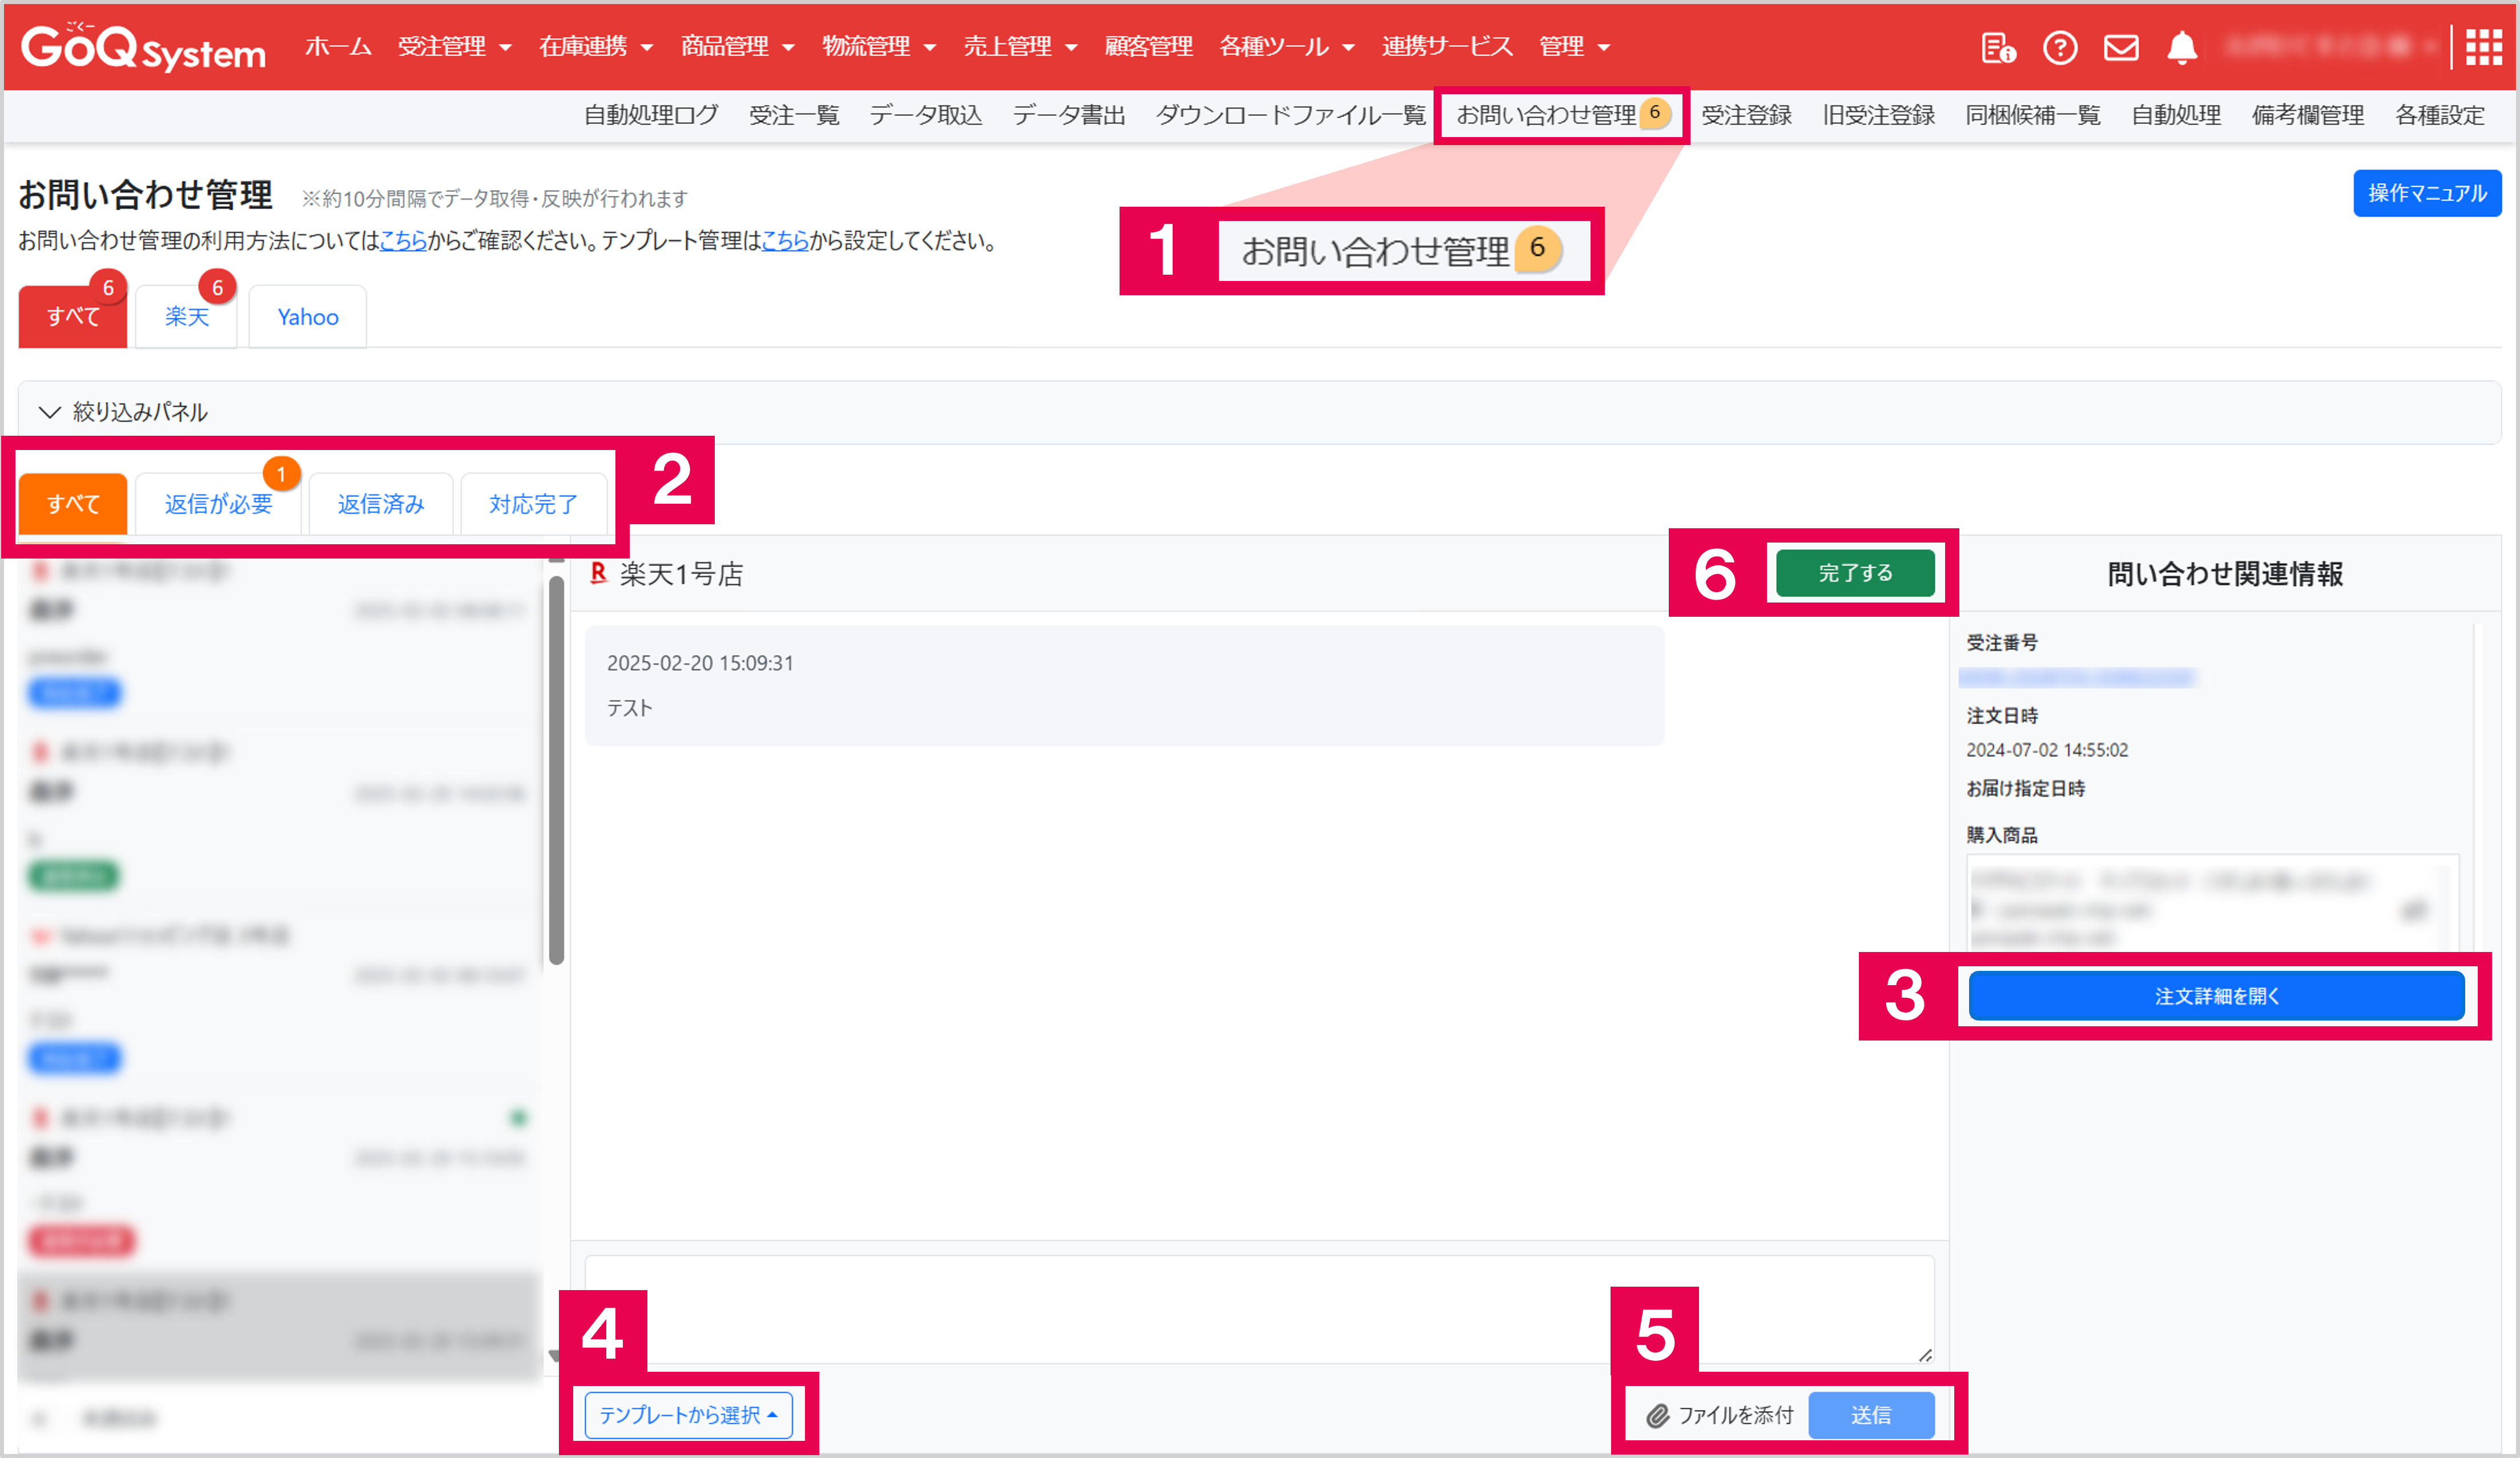Open 売上管理 dropdown menu
This screenshot has width=2520, height=1458.
coord(1020,47)
